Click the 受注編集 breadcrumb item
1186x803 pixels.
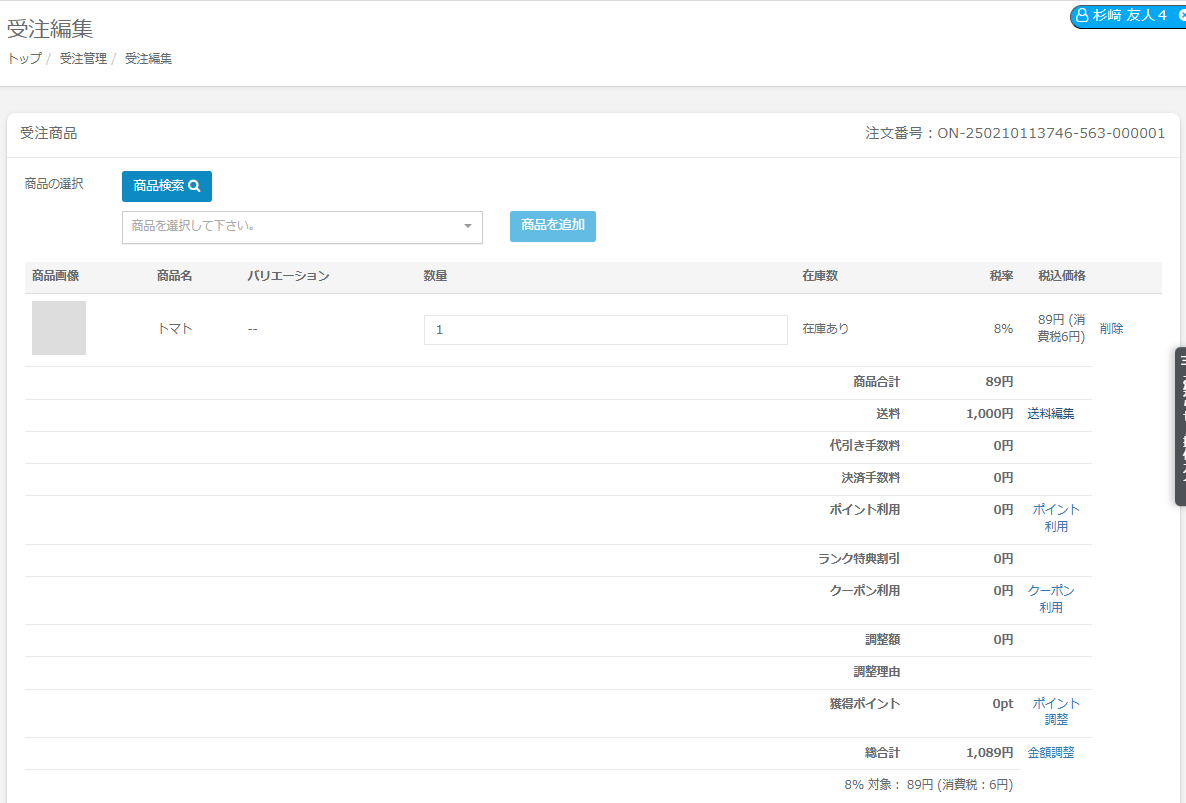click(x=148, y=59)
